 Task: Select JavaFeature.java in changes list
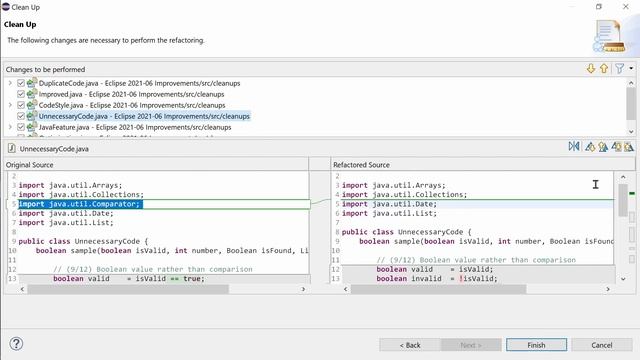pyautogui.click(x=135, y=127)
